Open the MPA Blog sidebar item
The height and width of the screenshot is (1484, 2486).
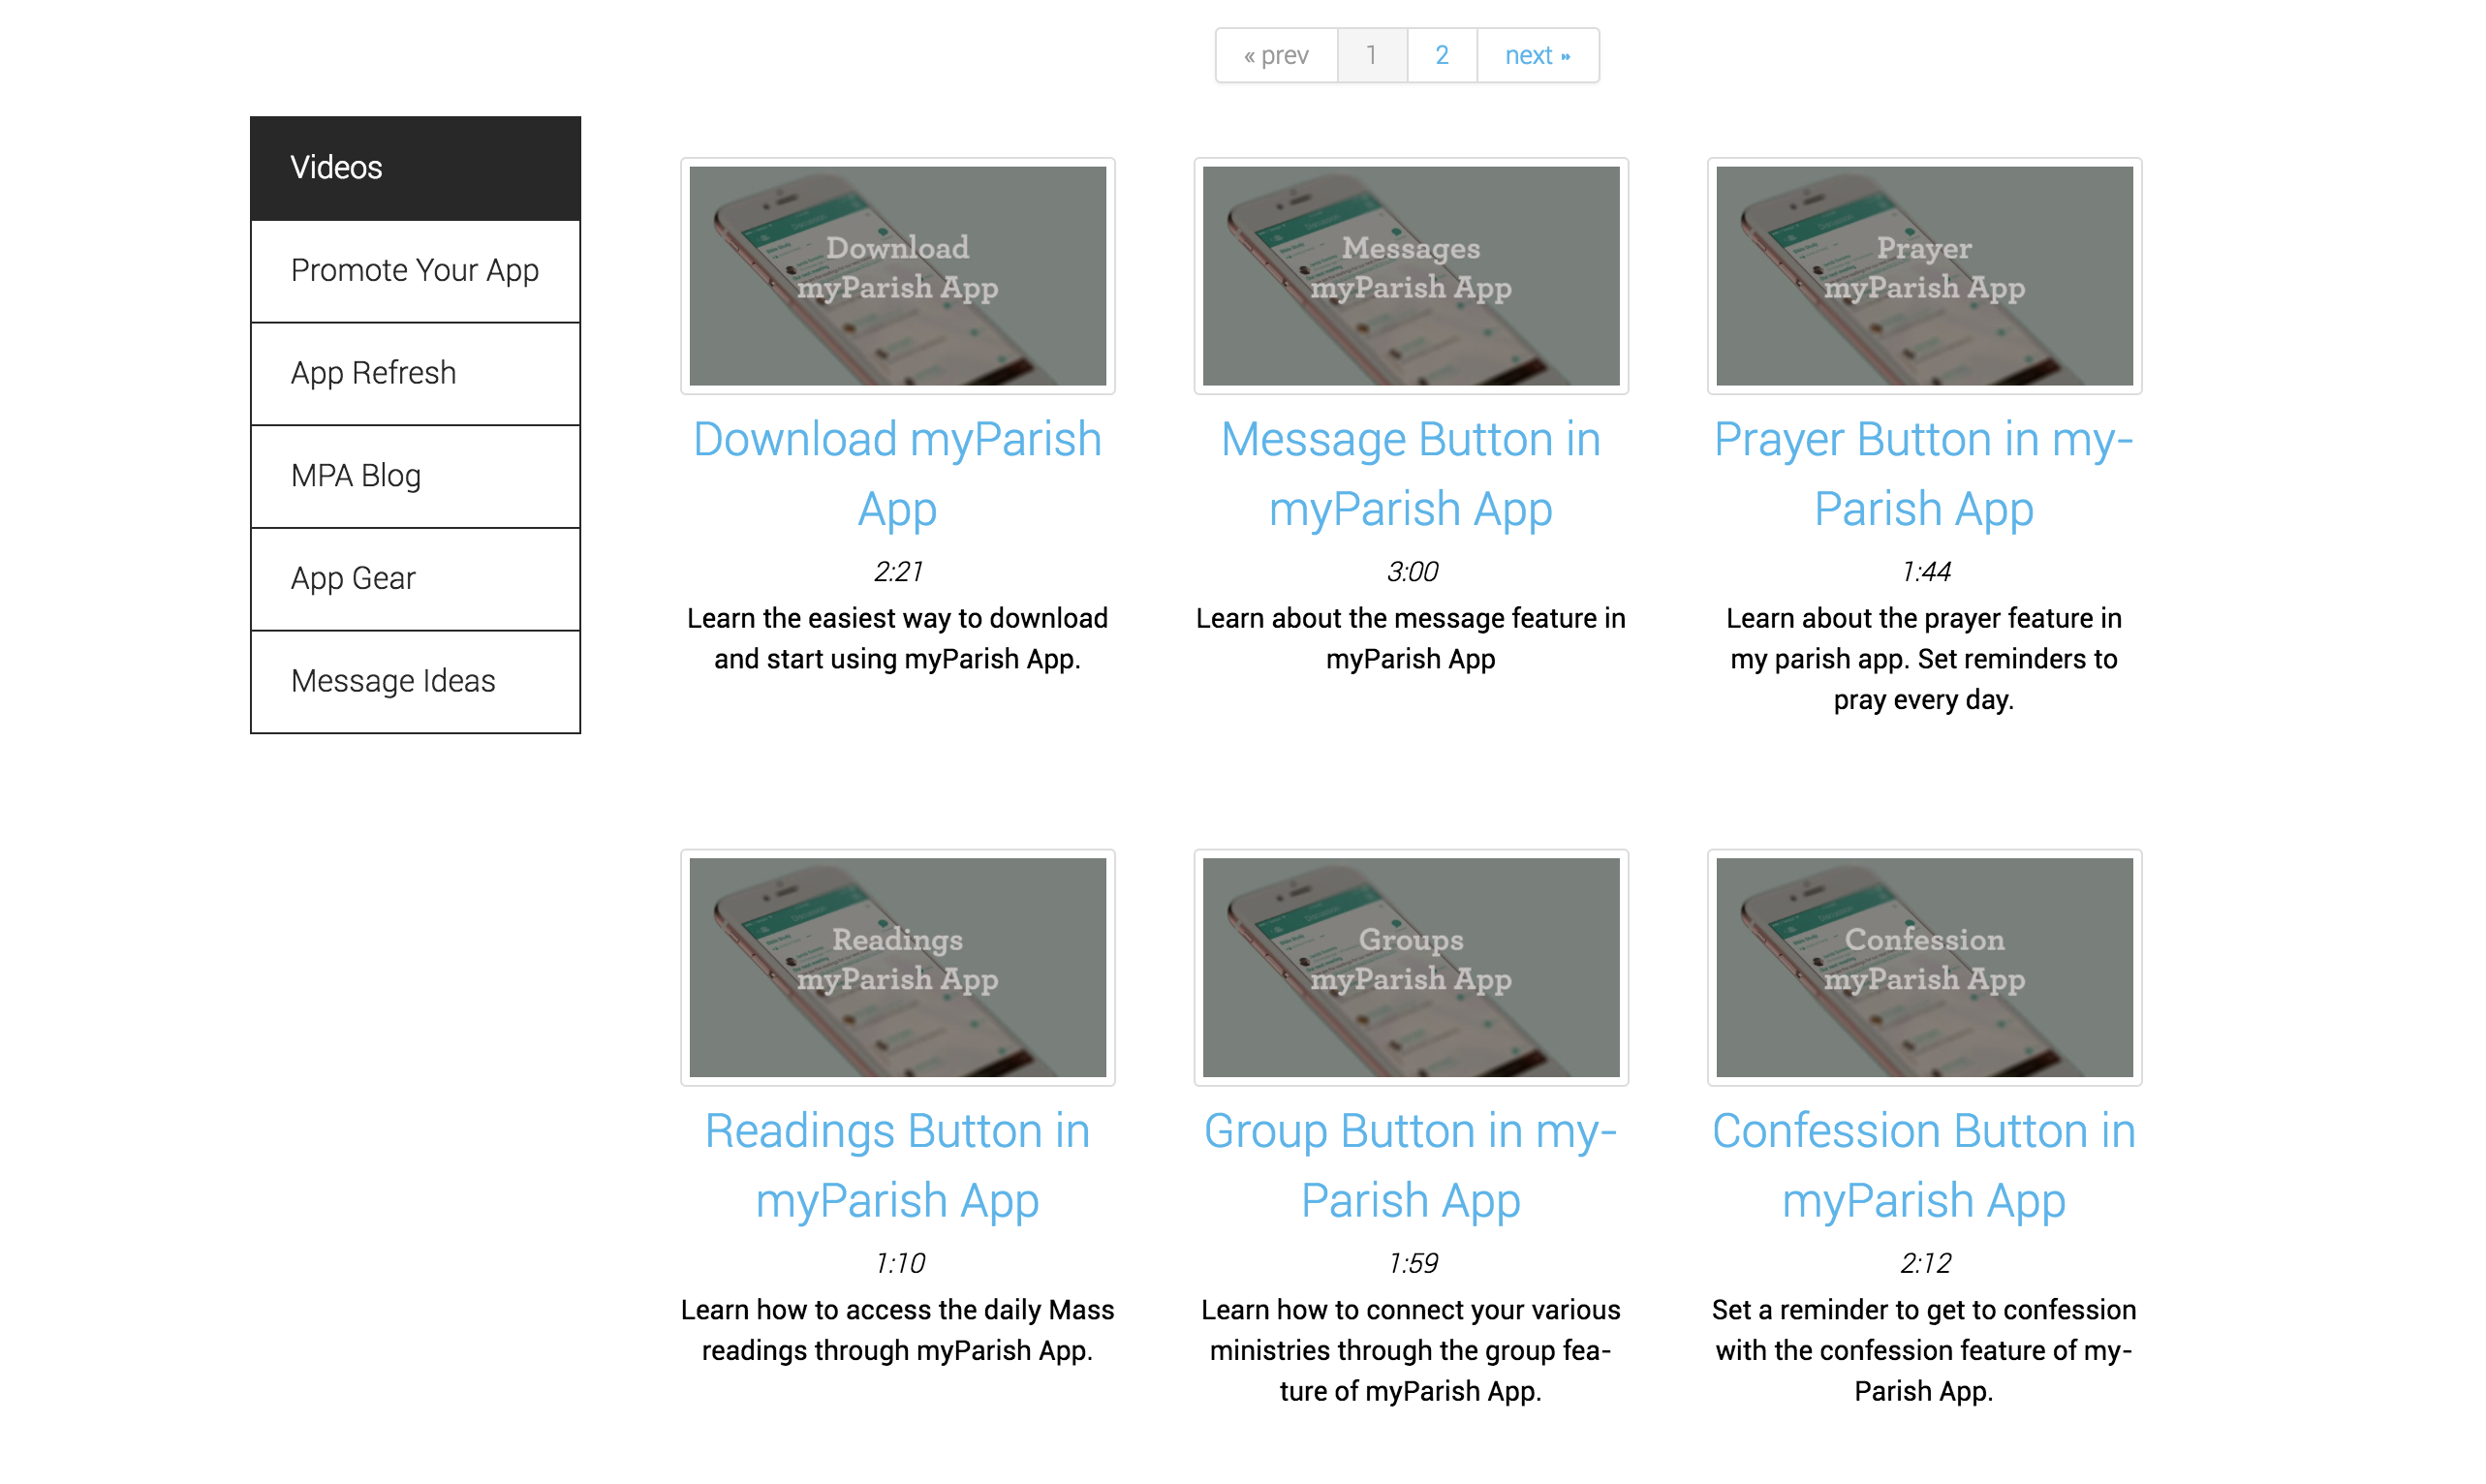pyautogui.click(x=415, y=476)
